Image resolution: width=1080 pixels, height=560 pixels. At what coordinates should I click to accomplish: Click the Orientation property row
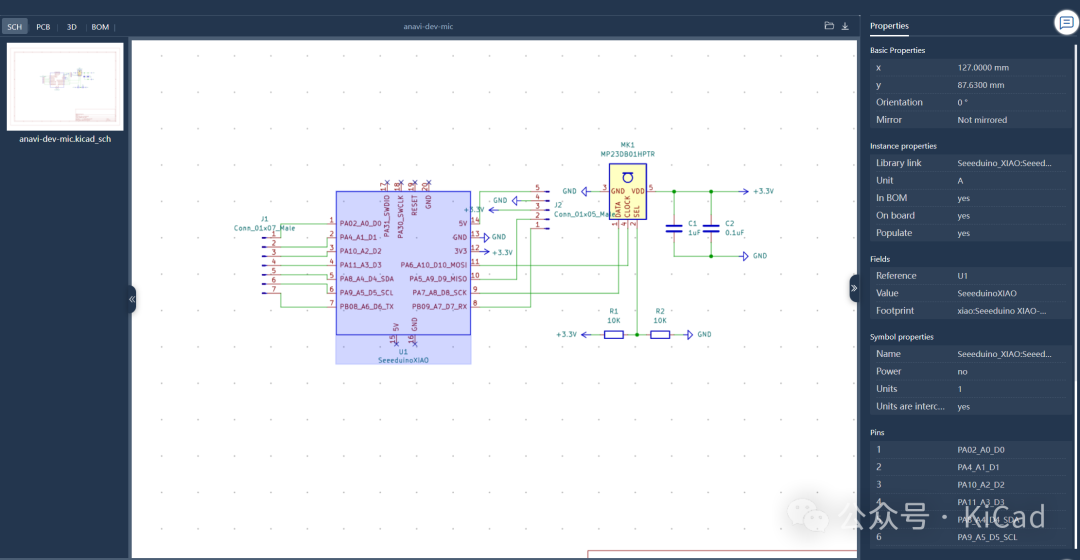click(x=970, y=102)
